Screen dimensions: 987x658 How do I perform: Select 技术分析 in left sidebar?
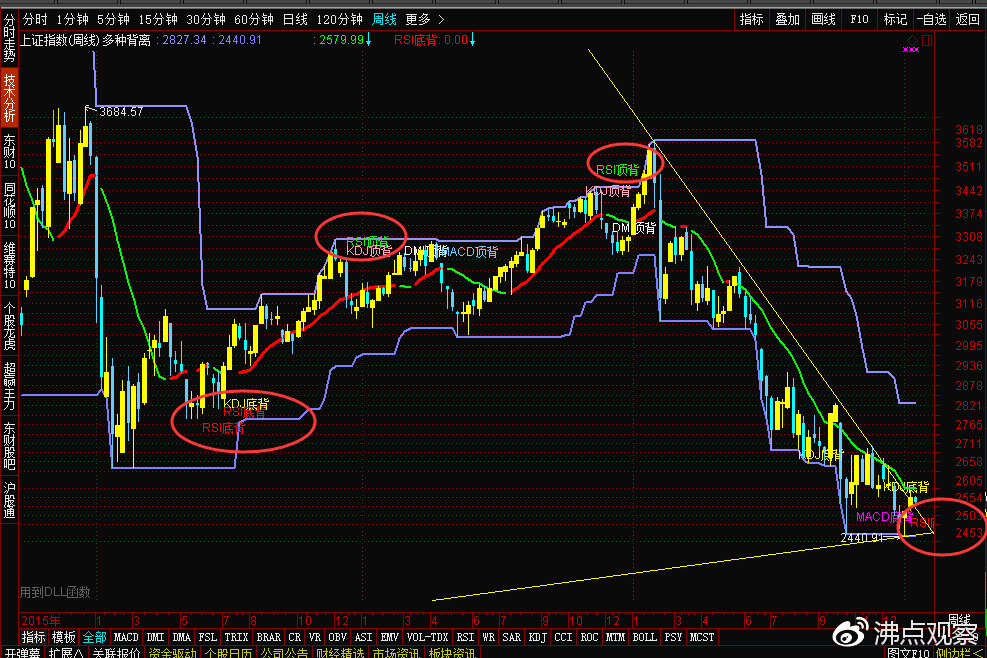click(9, 97)
